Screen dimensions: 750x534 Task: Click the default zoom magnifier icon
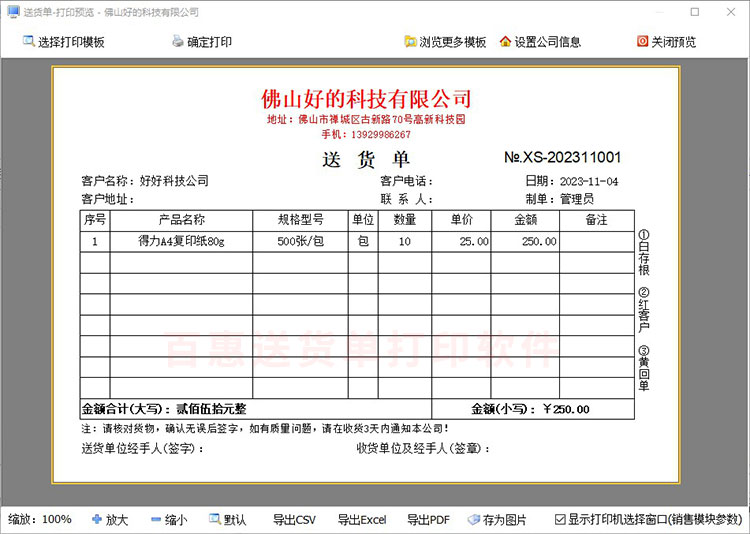(215, 519)
